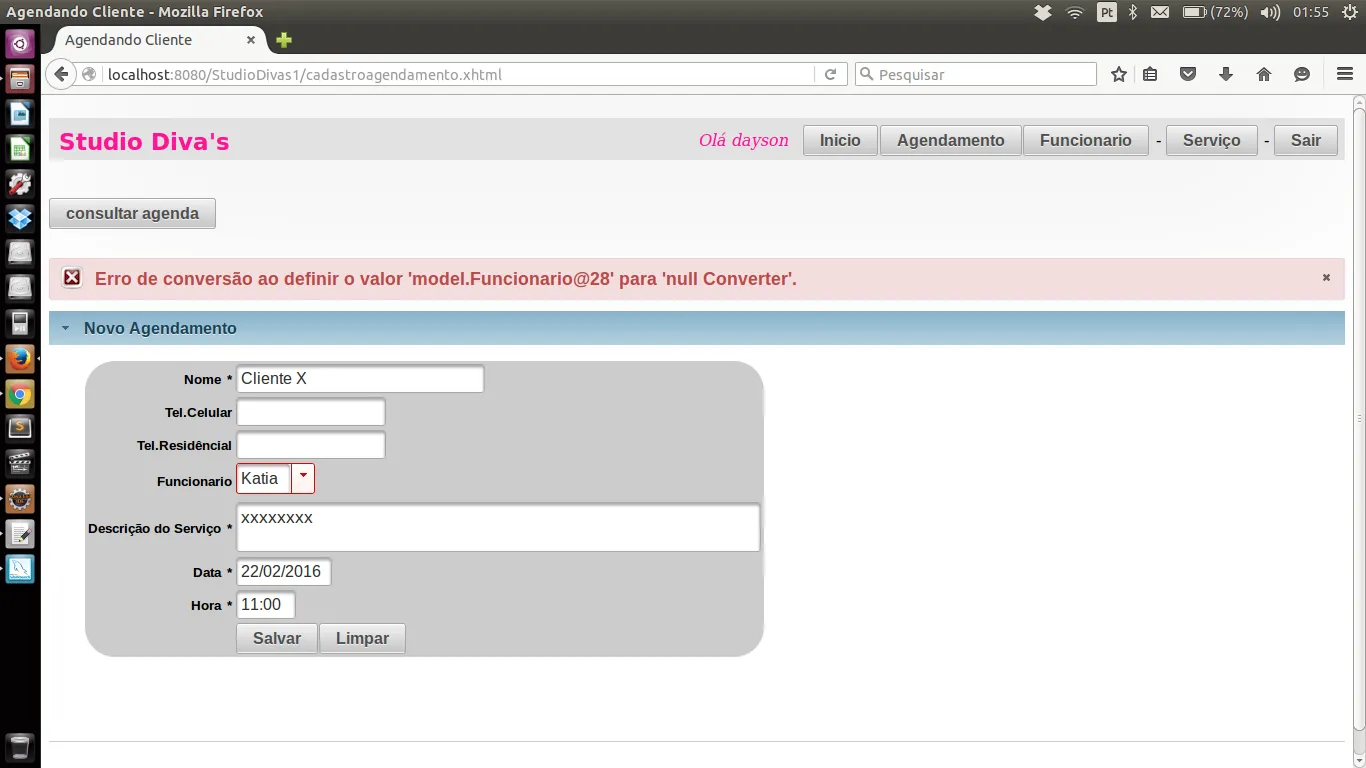The width and height of the screenshot is (1366, 768).
Task: Save the appointment with Salvar
Action: (x=277, y=639)
